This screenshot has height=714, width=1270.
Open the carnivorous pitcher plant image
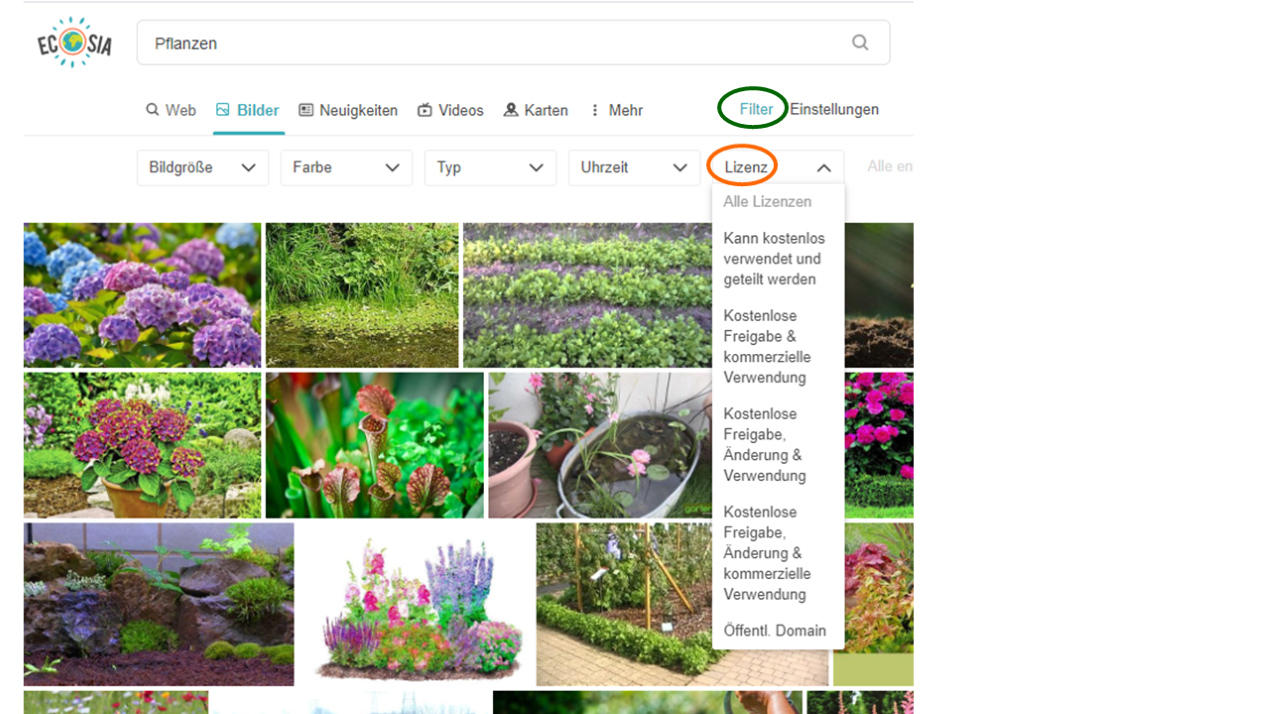coord(375,445)
